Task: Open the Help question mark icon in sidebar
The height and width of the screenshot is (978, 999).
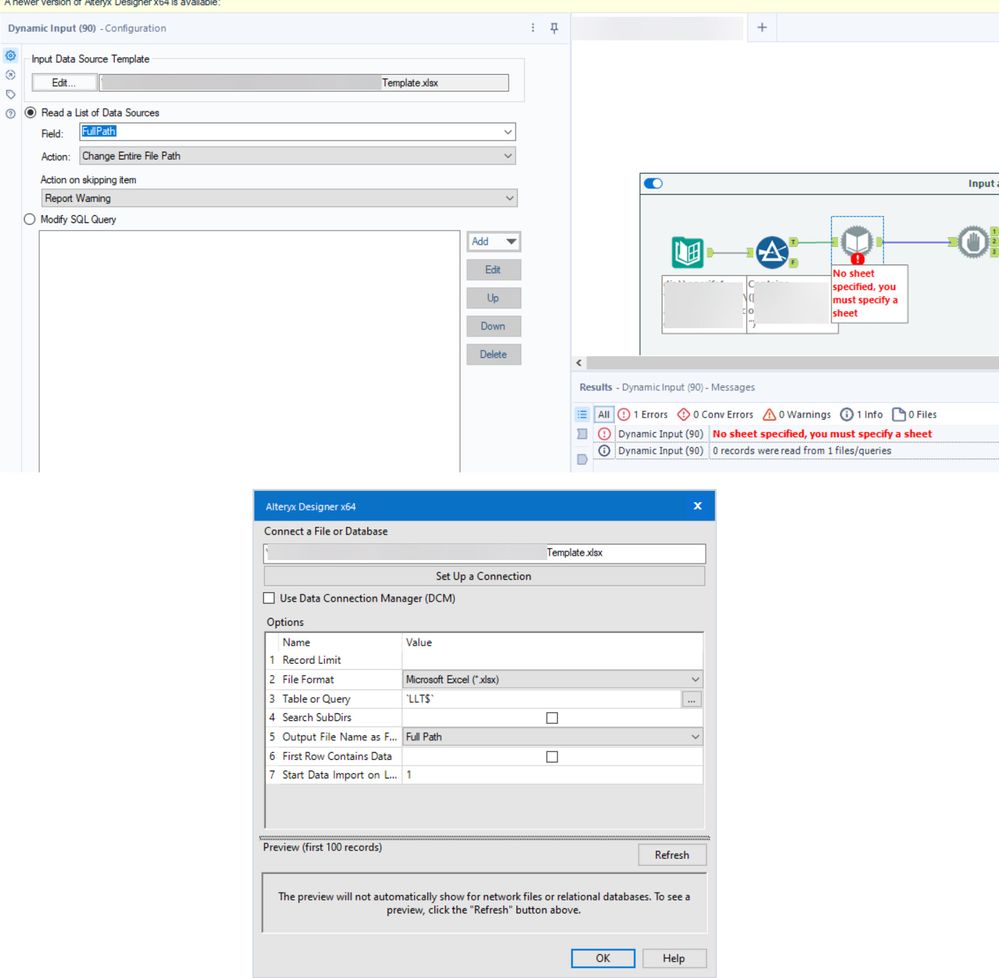Action: [x=10, y=114]
